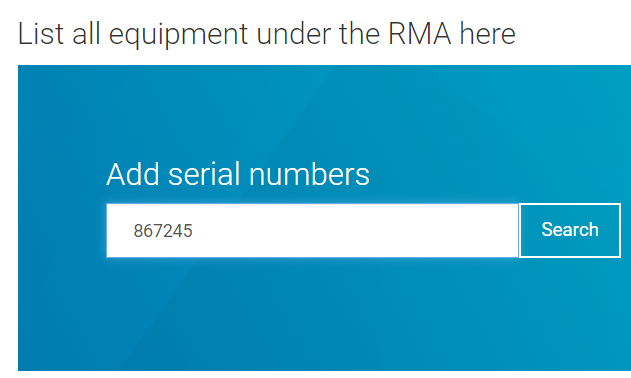This screenshot has width=631, height=378.
Task: Submit serial number using Search
Action: (570, 230)
